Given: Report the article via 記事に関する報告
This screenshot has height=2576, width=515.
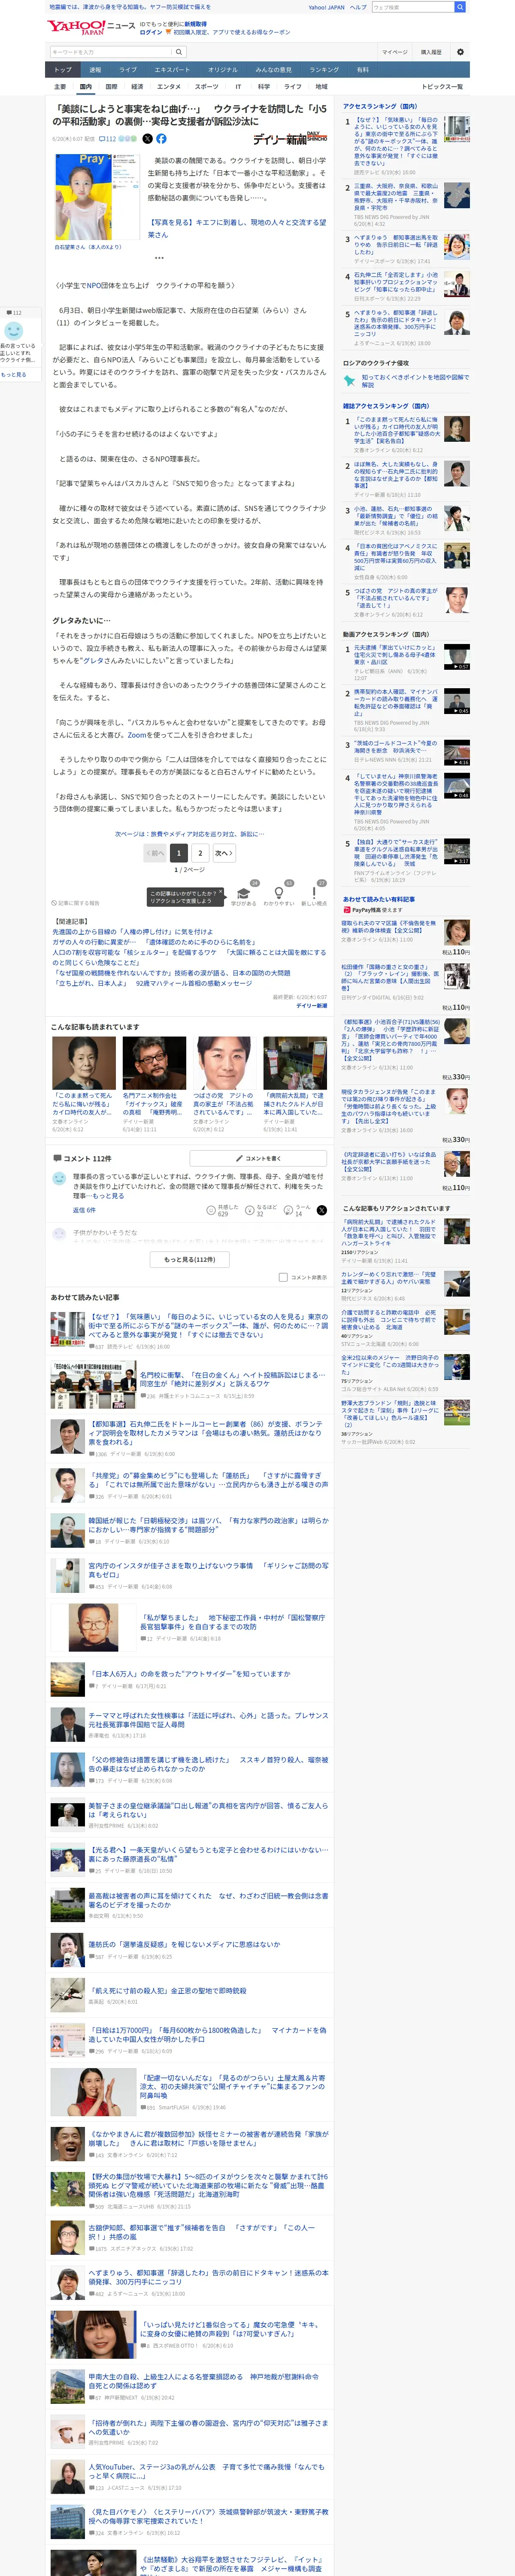Looking at the screenshot, I should (x=76, y=903).
